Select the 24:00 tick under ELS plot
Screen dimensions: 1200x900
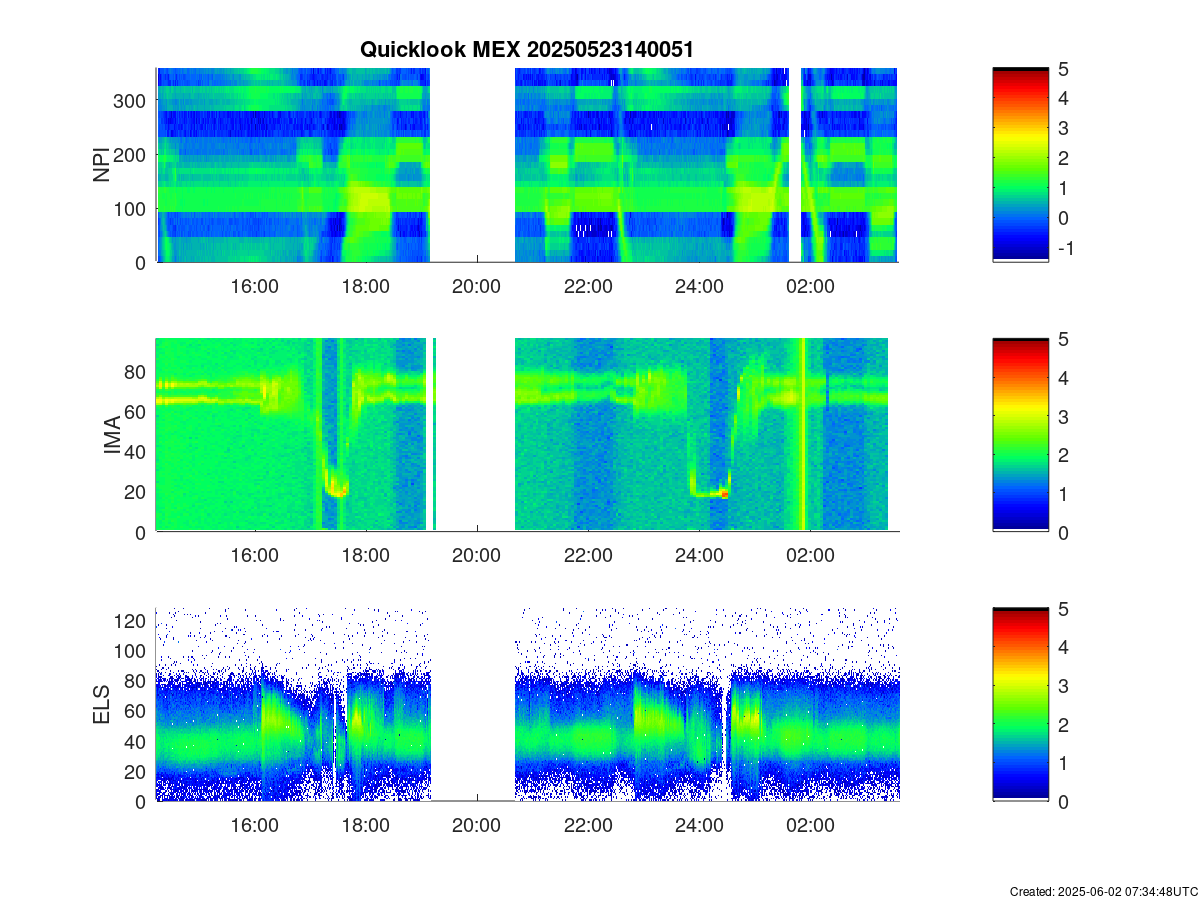click(x=699, y=825)
